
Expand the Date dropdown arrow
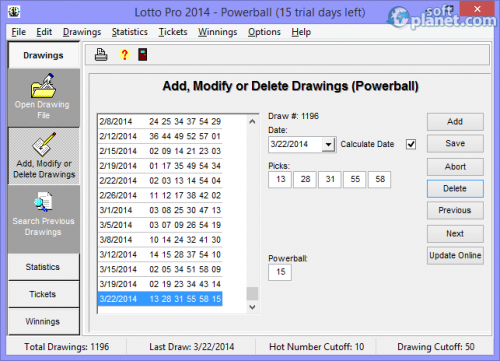click(x=329, y=145)
